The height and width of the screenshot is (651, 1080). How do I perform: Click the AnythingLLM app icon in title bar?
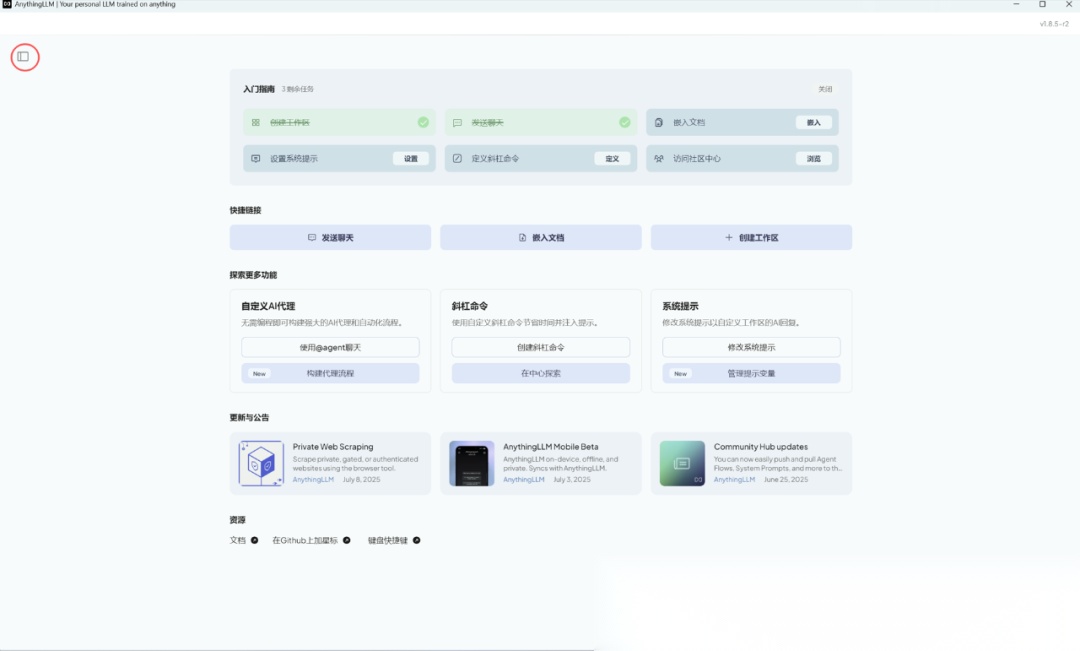coord(7,4)
